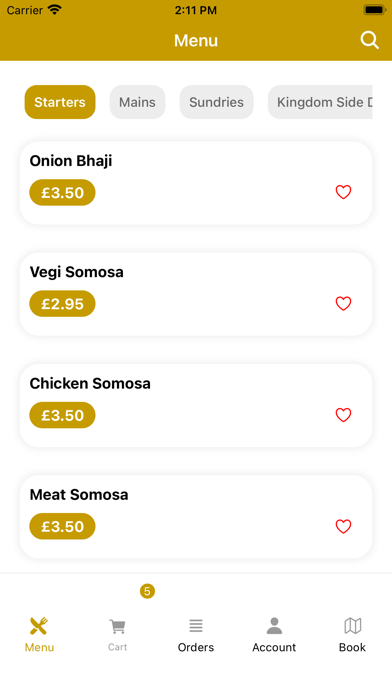The image size is (392, 696).
Task: Open the Account person icon
Action: click(x=274, y=626)
